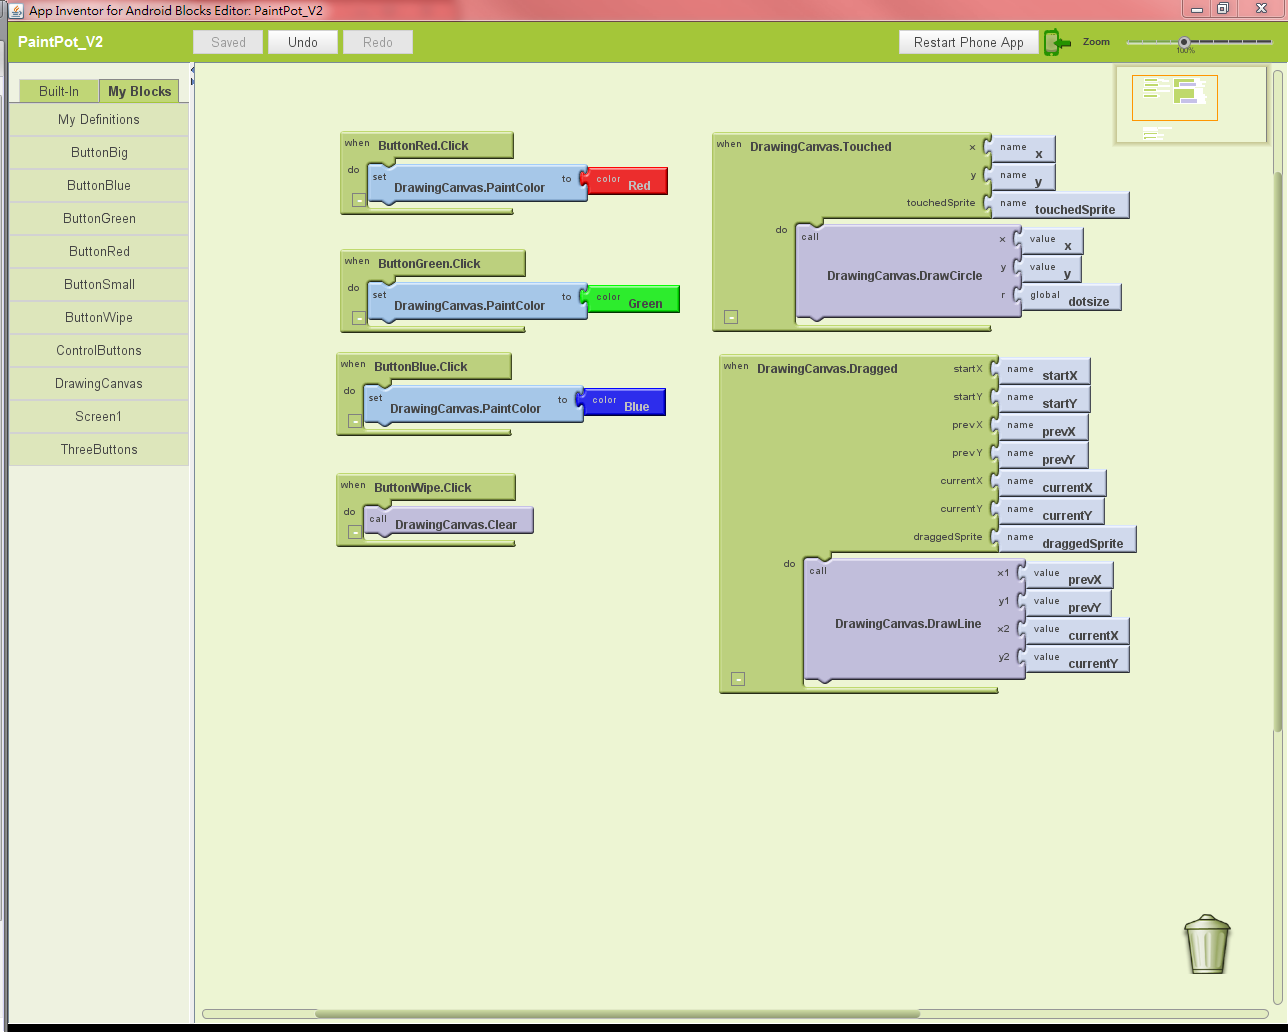Image resolution: width=1288 pixels, height=1032 pixels.
Task: Collapse the ButtonRed.Click block
Action: pos(359,200)
